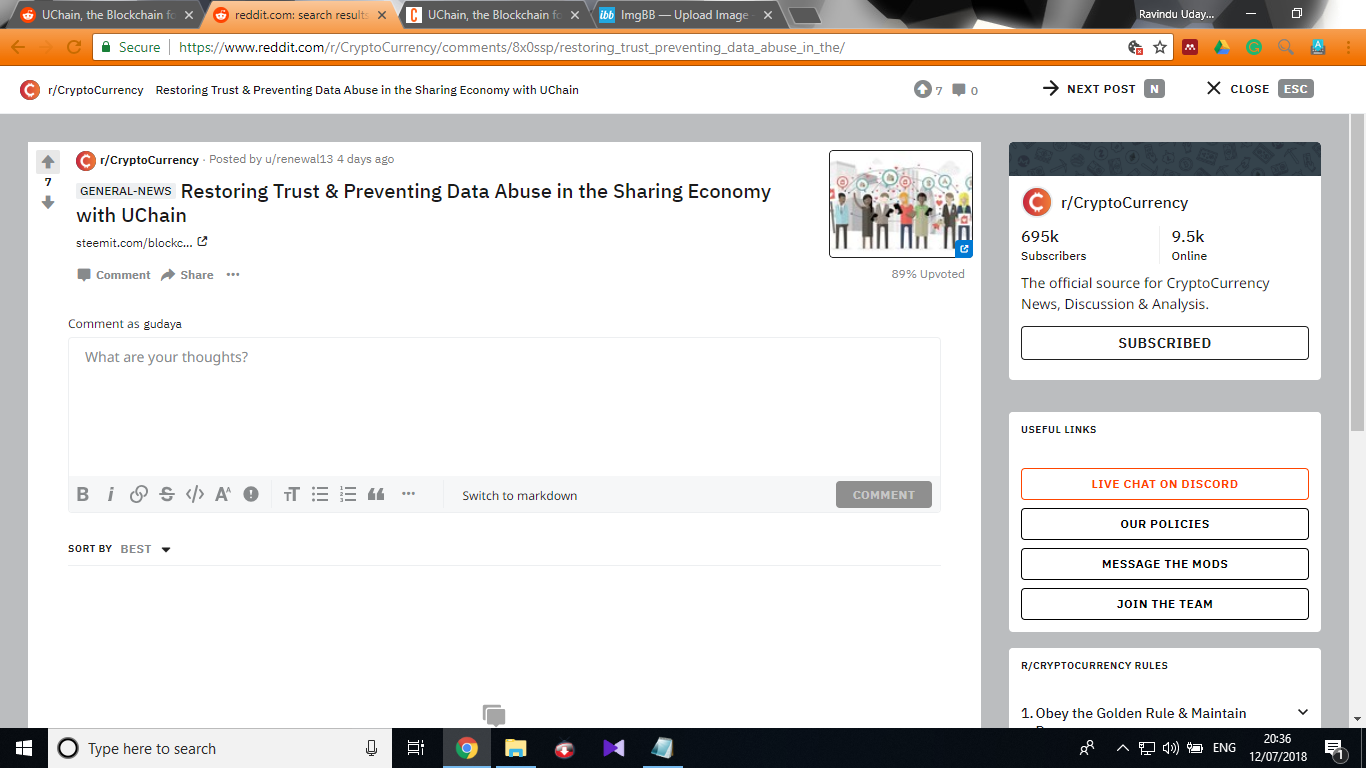Reload the page
Viewport: 1366px width, 768px height.
[x=74, y=47]
